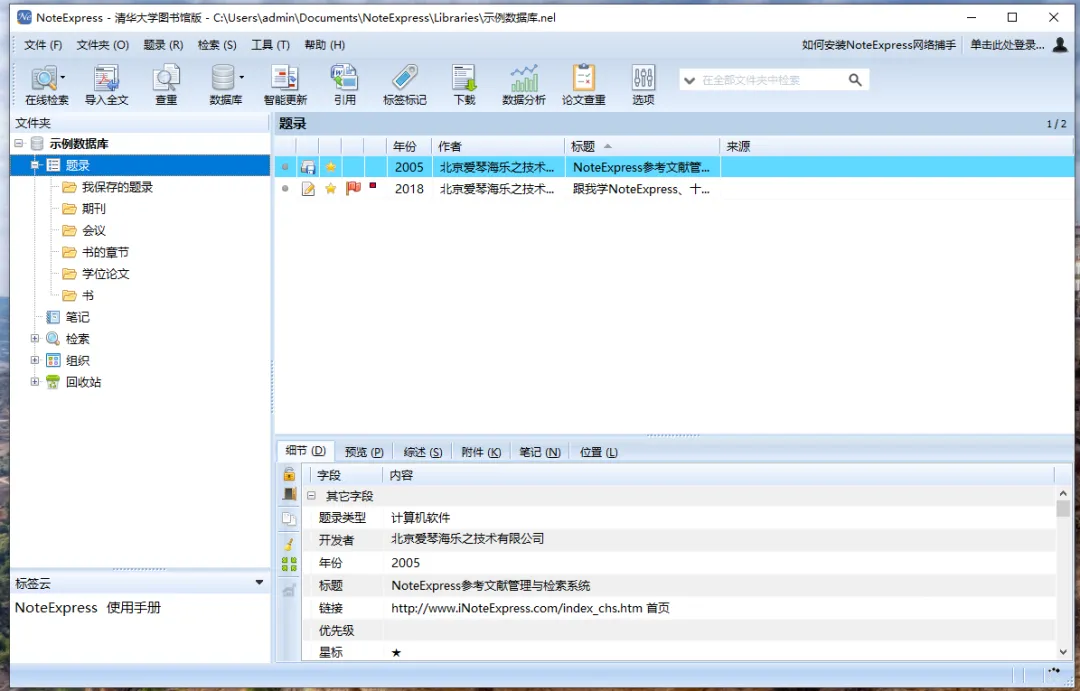Open the 工具 (T) menu
Image resolution: width=1080 pixels, height=691 pixels.
click(x=270, y=45)
